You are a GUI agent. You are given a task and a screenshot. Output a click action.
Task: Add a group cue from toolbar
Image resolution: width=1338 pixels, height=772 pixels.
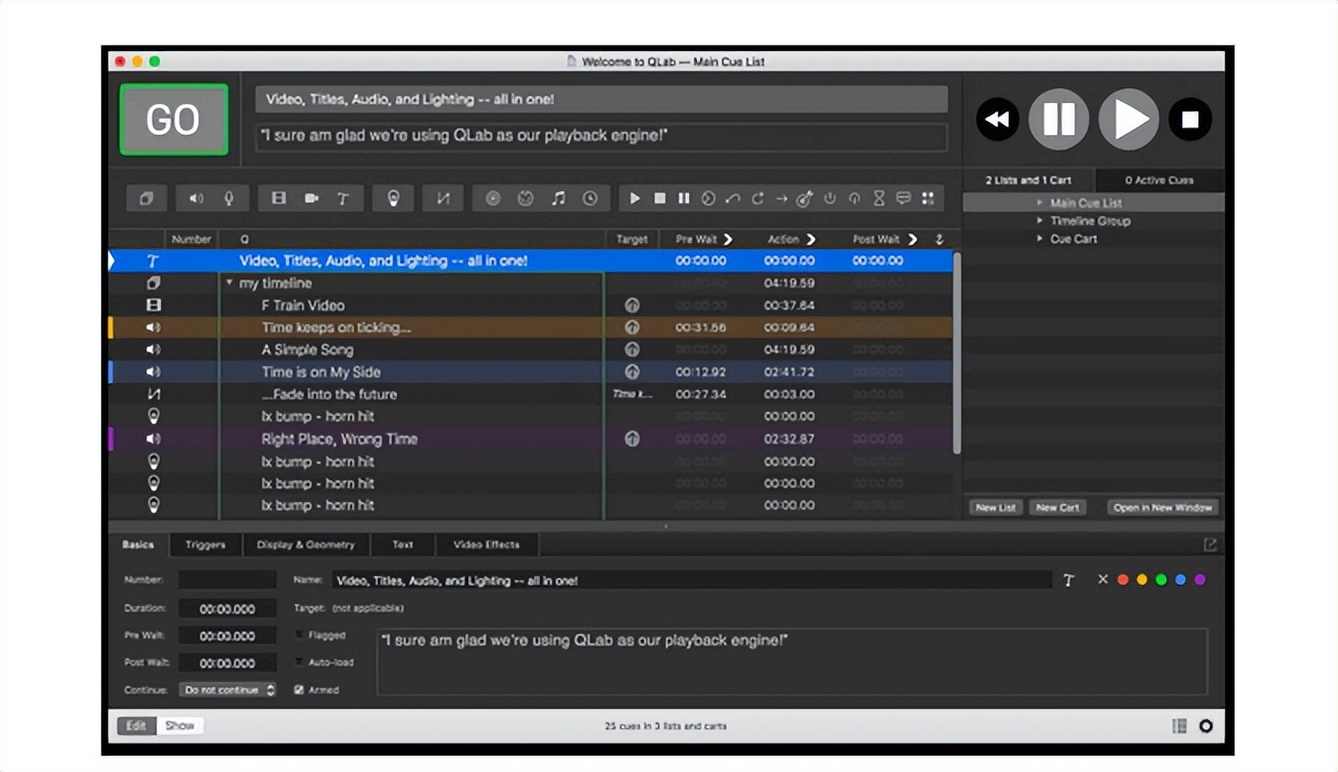click(146, 198)
